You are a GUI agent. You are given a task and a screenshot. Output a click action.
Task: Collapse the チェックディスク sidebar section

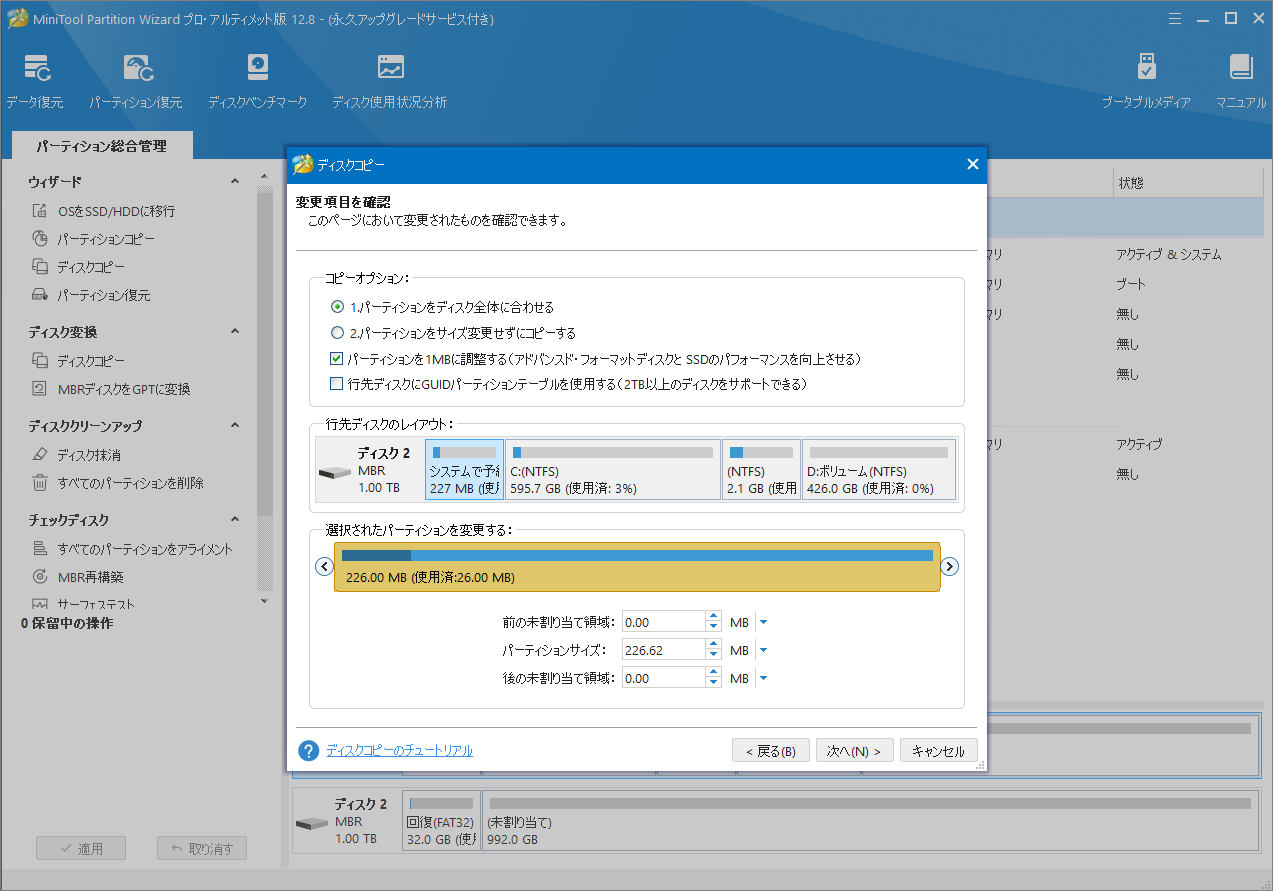[x=234, y=519]
